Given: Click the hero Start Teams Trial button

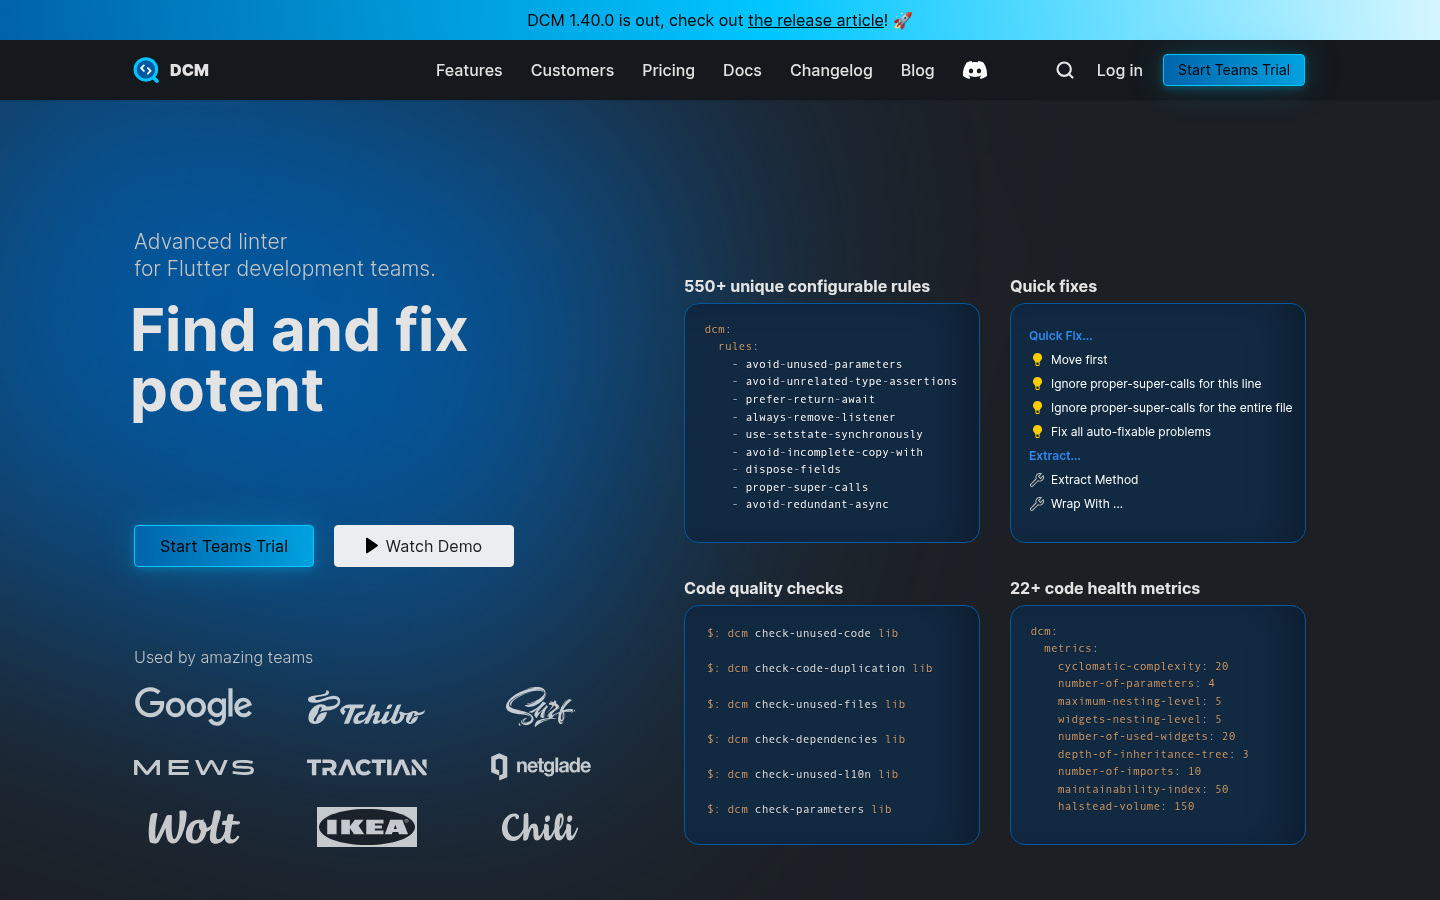Looking at the screenshot, I should (x=224, y=546).
